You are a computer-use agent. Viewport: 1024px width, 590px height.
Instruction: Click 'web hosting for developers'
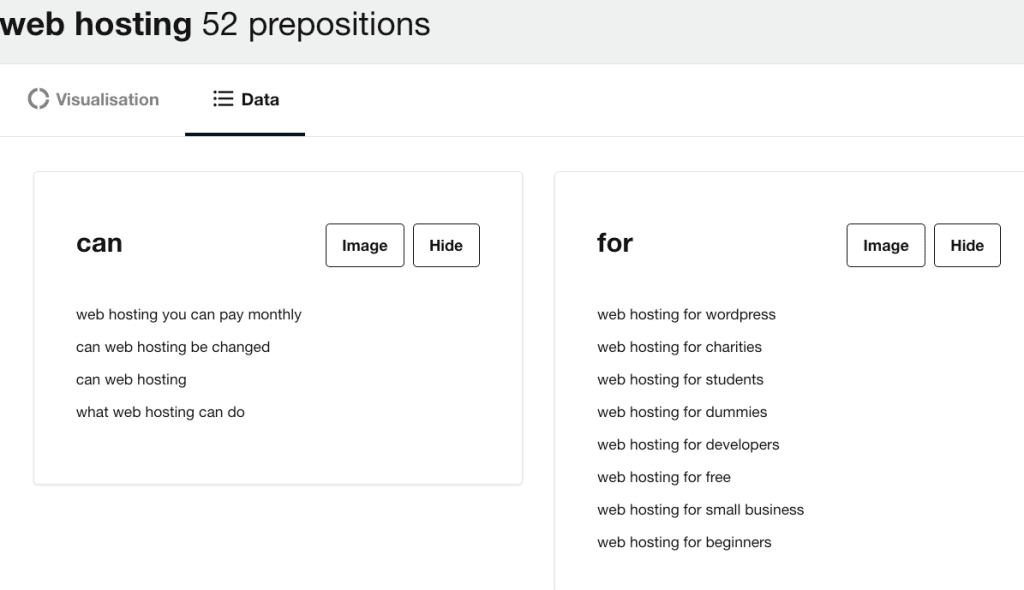688,445
